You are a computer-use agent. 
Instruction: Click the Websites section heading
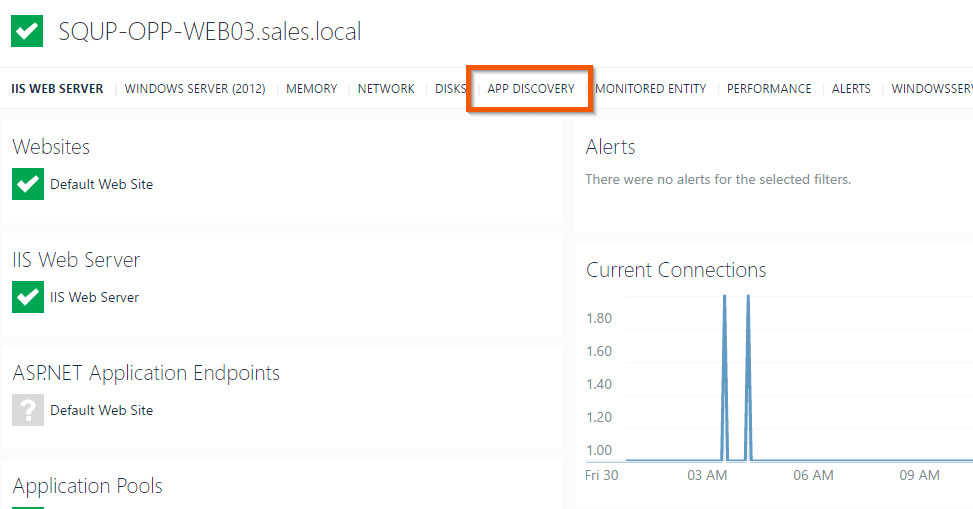coord(51,147)
